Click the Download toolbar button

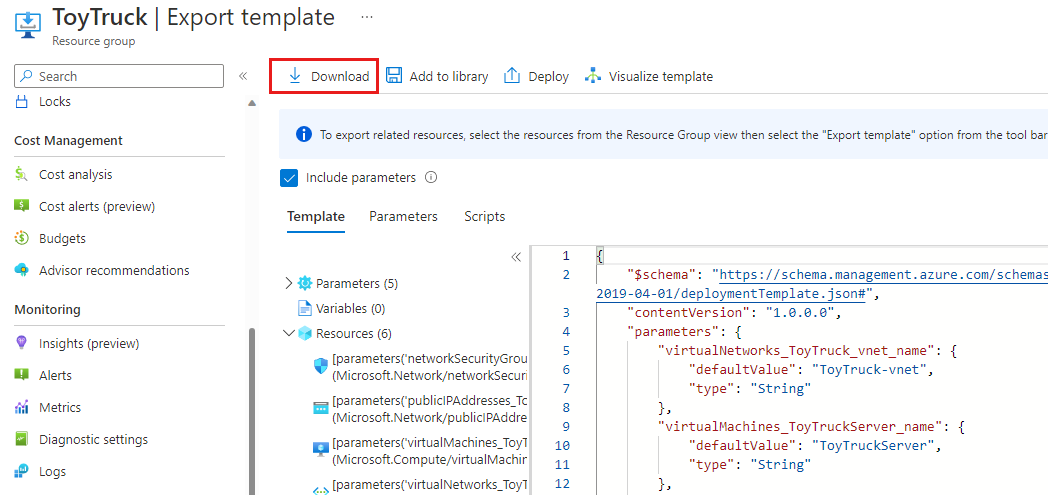324,76
